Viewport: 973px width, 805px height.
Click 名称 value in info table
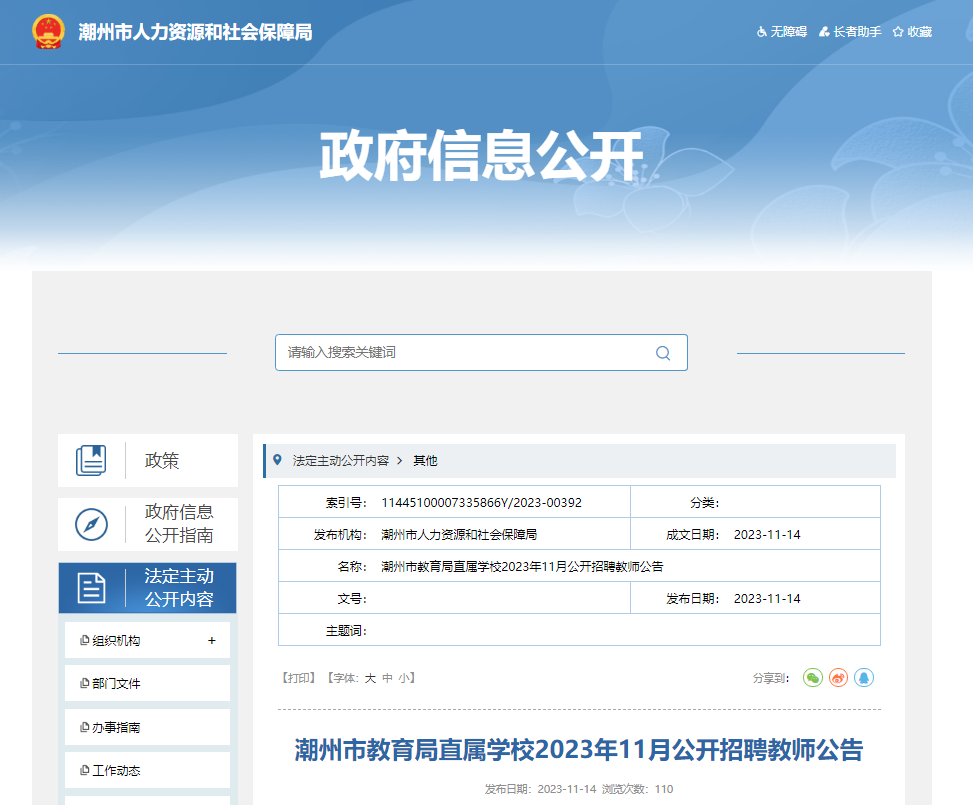point(522,567)
